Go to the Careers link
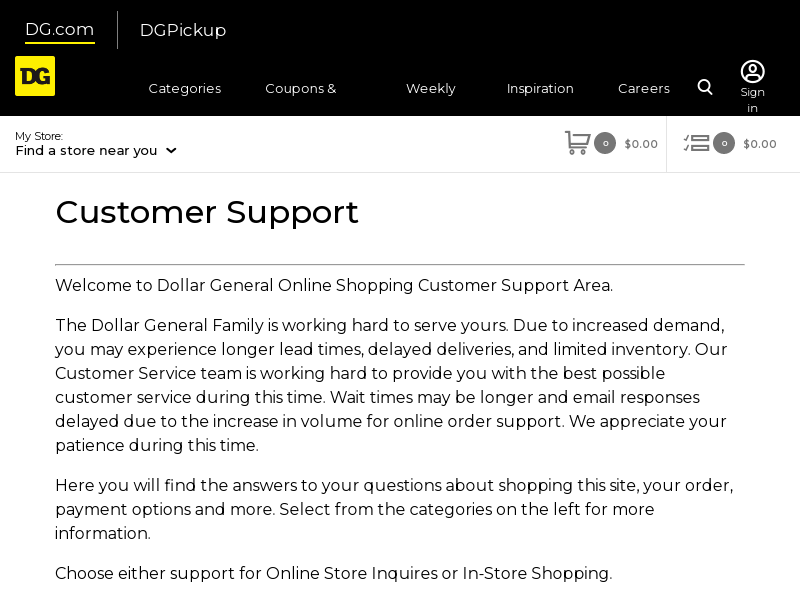Screen dimensions: 800x600 (x=644, y=88)
